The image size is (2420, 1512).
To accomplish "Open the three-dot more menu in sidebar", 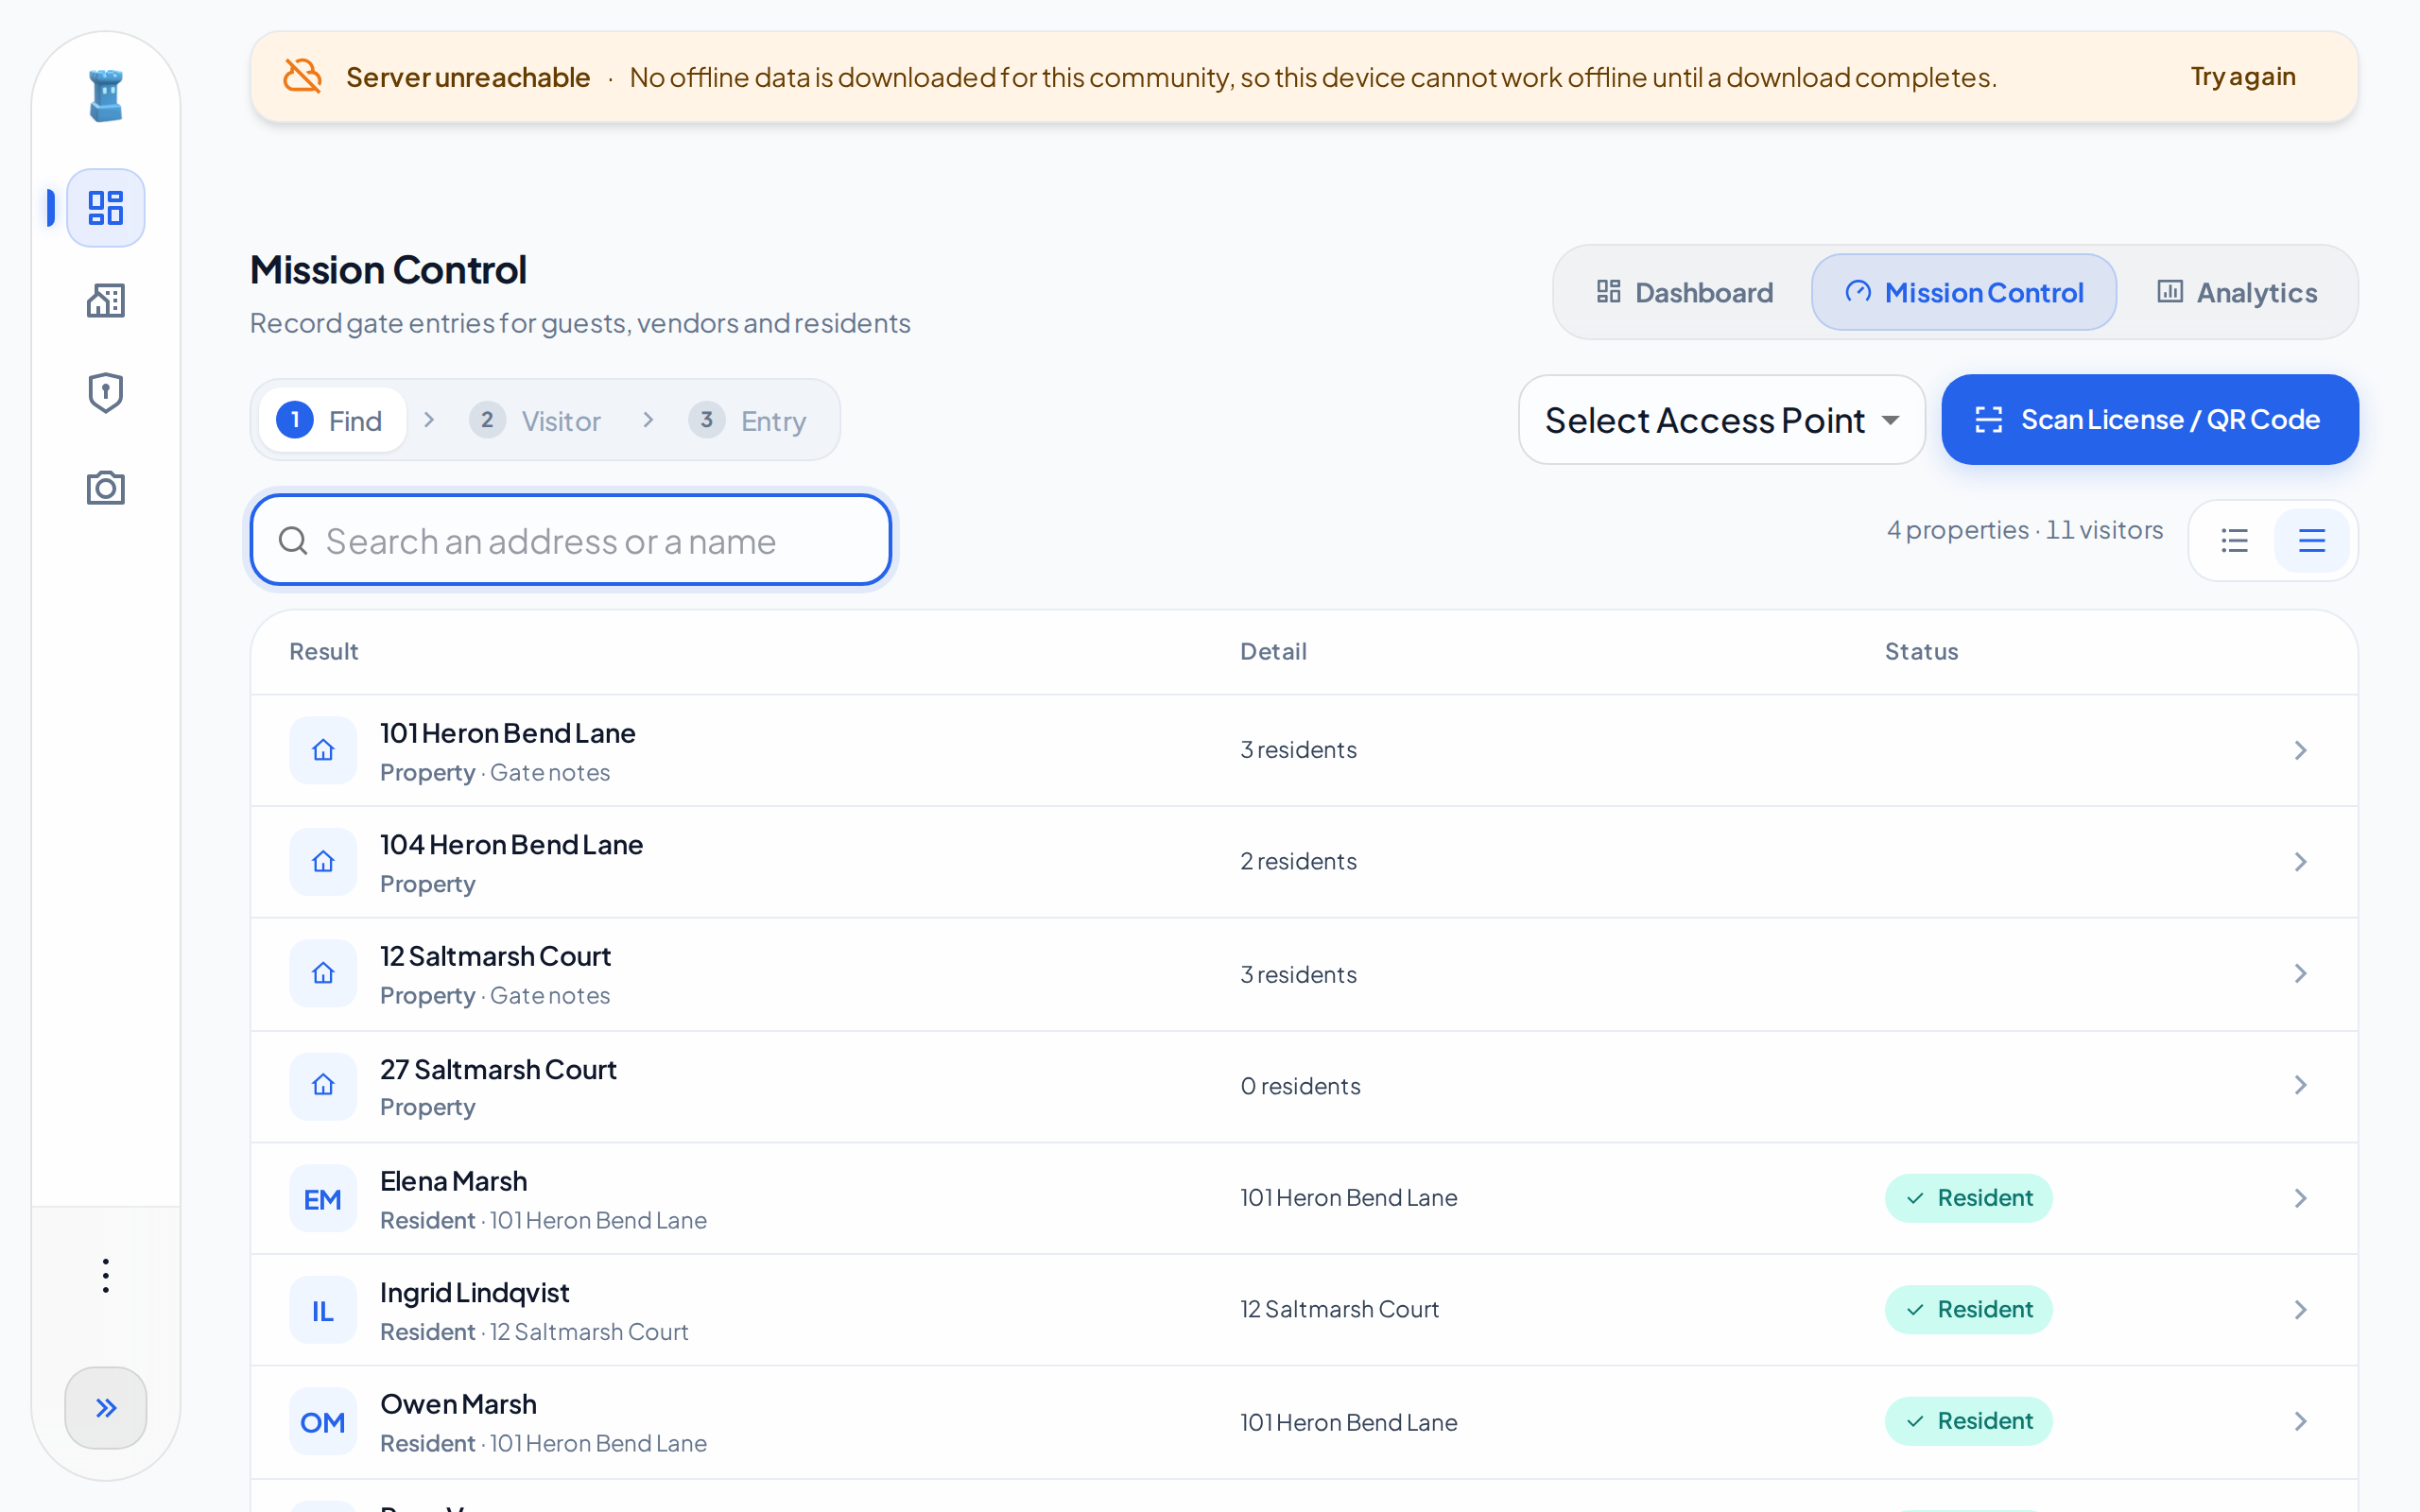I will click(x=105, y=1276).
